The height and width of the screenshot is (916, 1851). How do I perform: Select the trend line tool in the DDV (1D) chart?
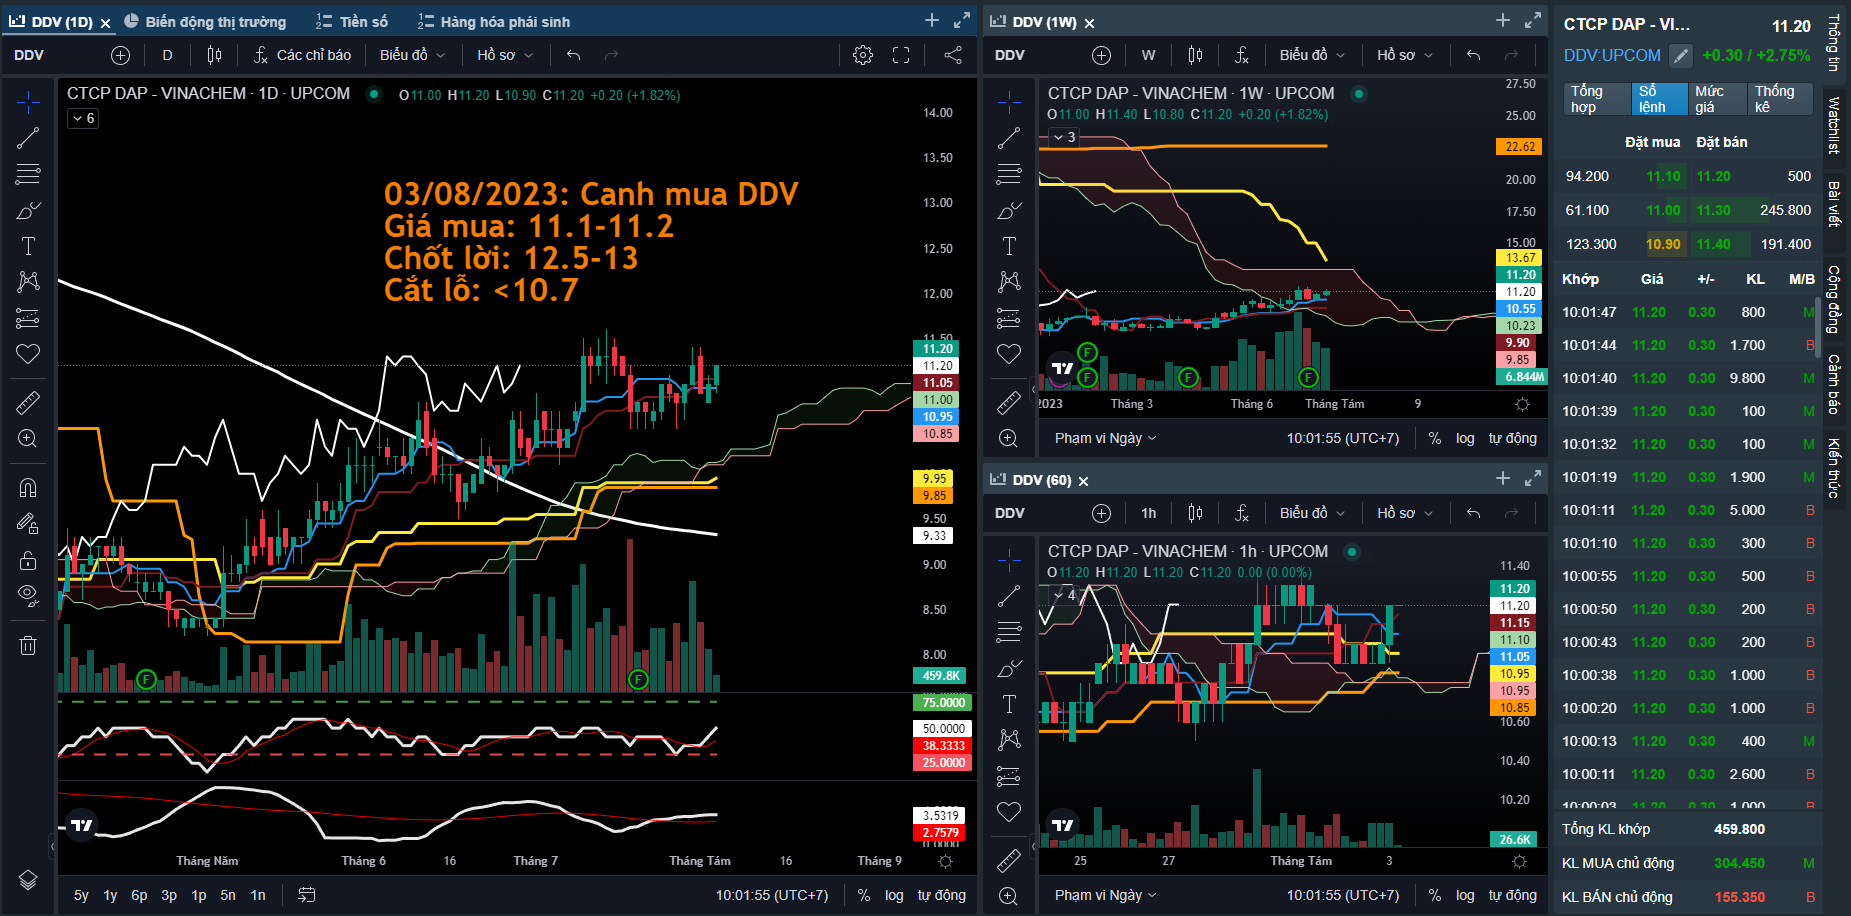tap(28, 138)
